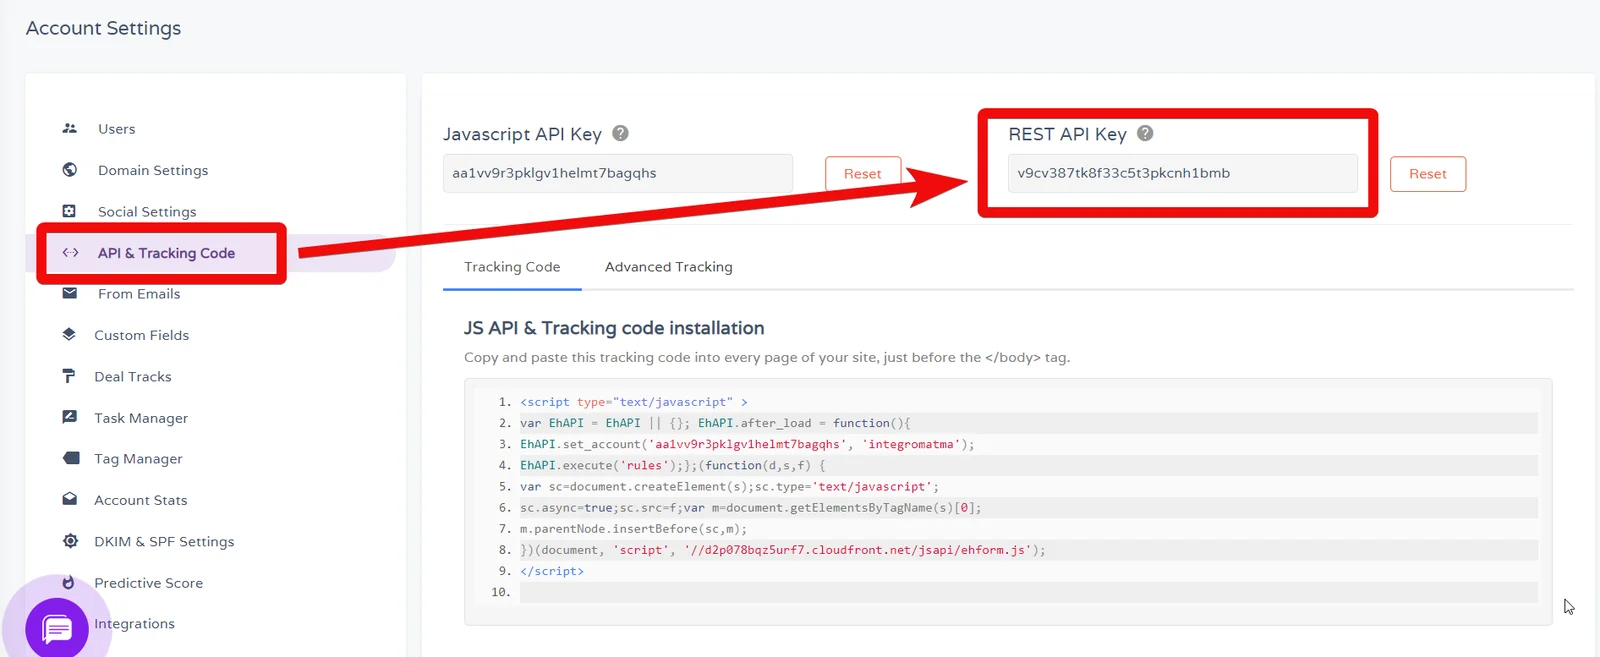Switch to the Advanced Tracking tab
This screenshot has width=1600, height=657.
pos(669,267)
